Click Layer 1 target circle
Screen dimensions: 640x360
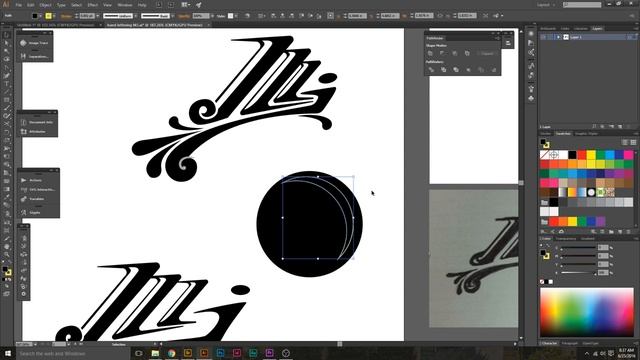click(x=630, y=37)
